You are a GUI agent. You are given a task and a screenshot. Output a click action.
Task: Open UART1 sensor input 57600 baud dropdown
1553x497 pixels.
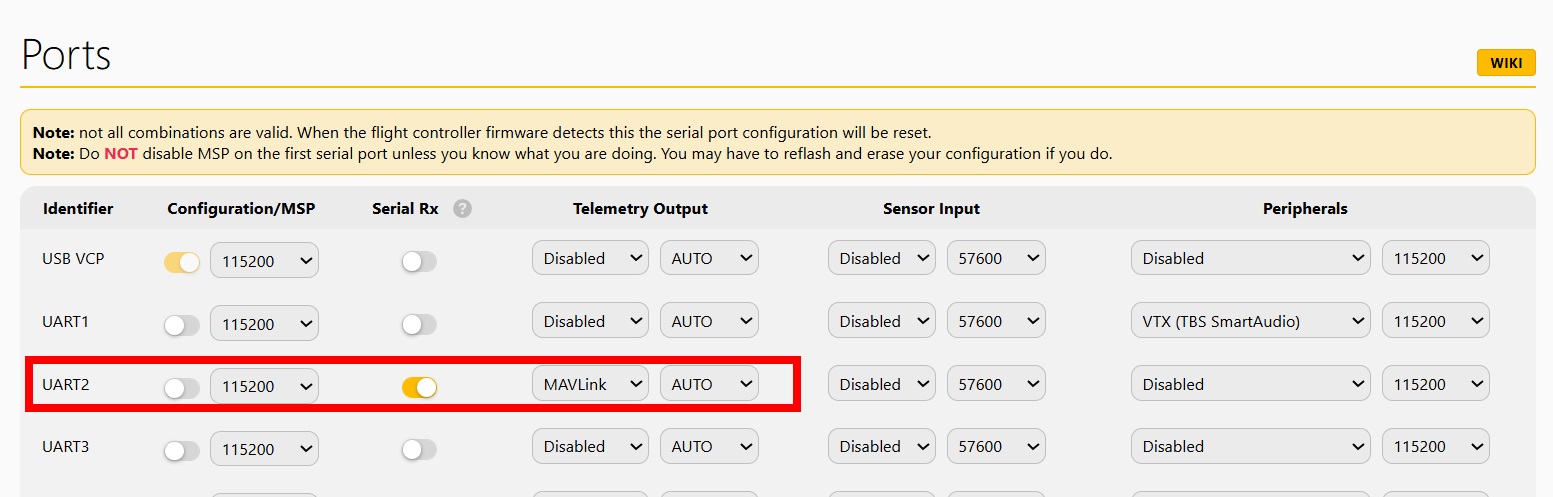[x=996, y=321]
